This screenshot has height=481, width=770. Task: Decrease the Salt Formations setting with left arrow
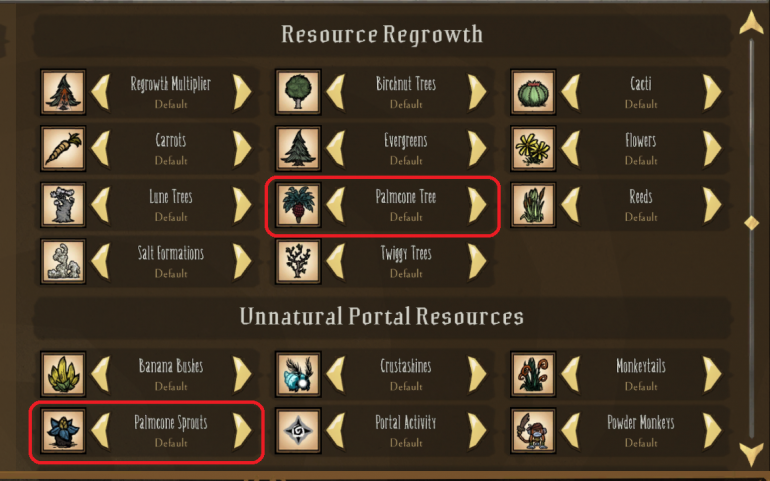[100, 261]
